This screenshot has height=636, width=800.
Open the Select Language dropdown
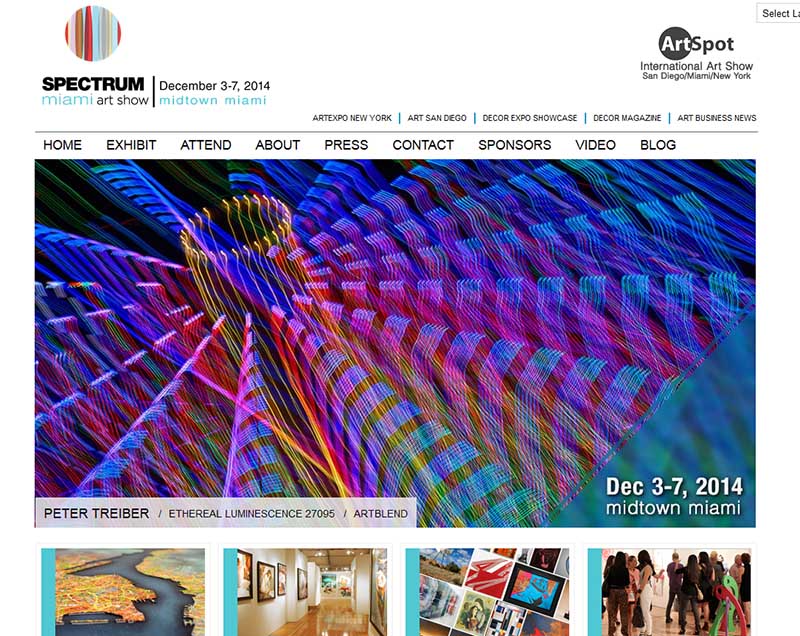[x=778, y=13]
